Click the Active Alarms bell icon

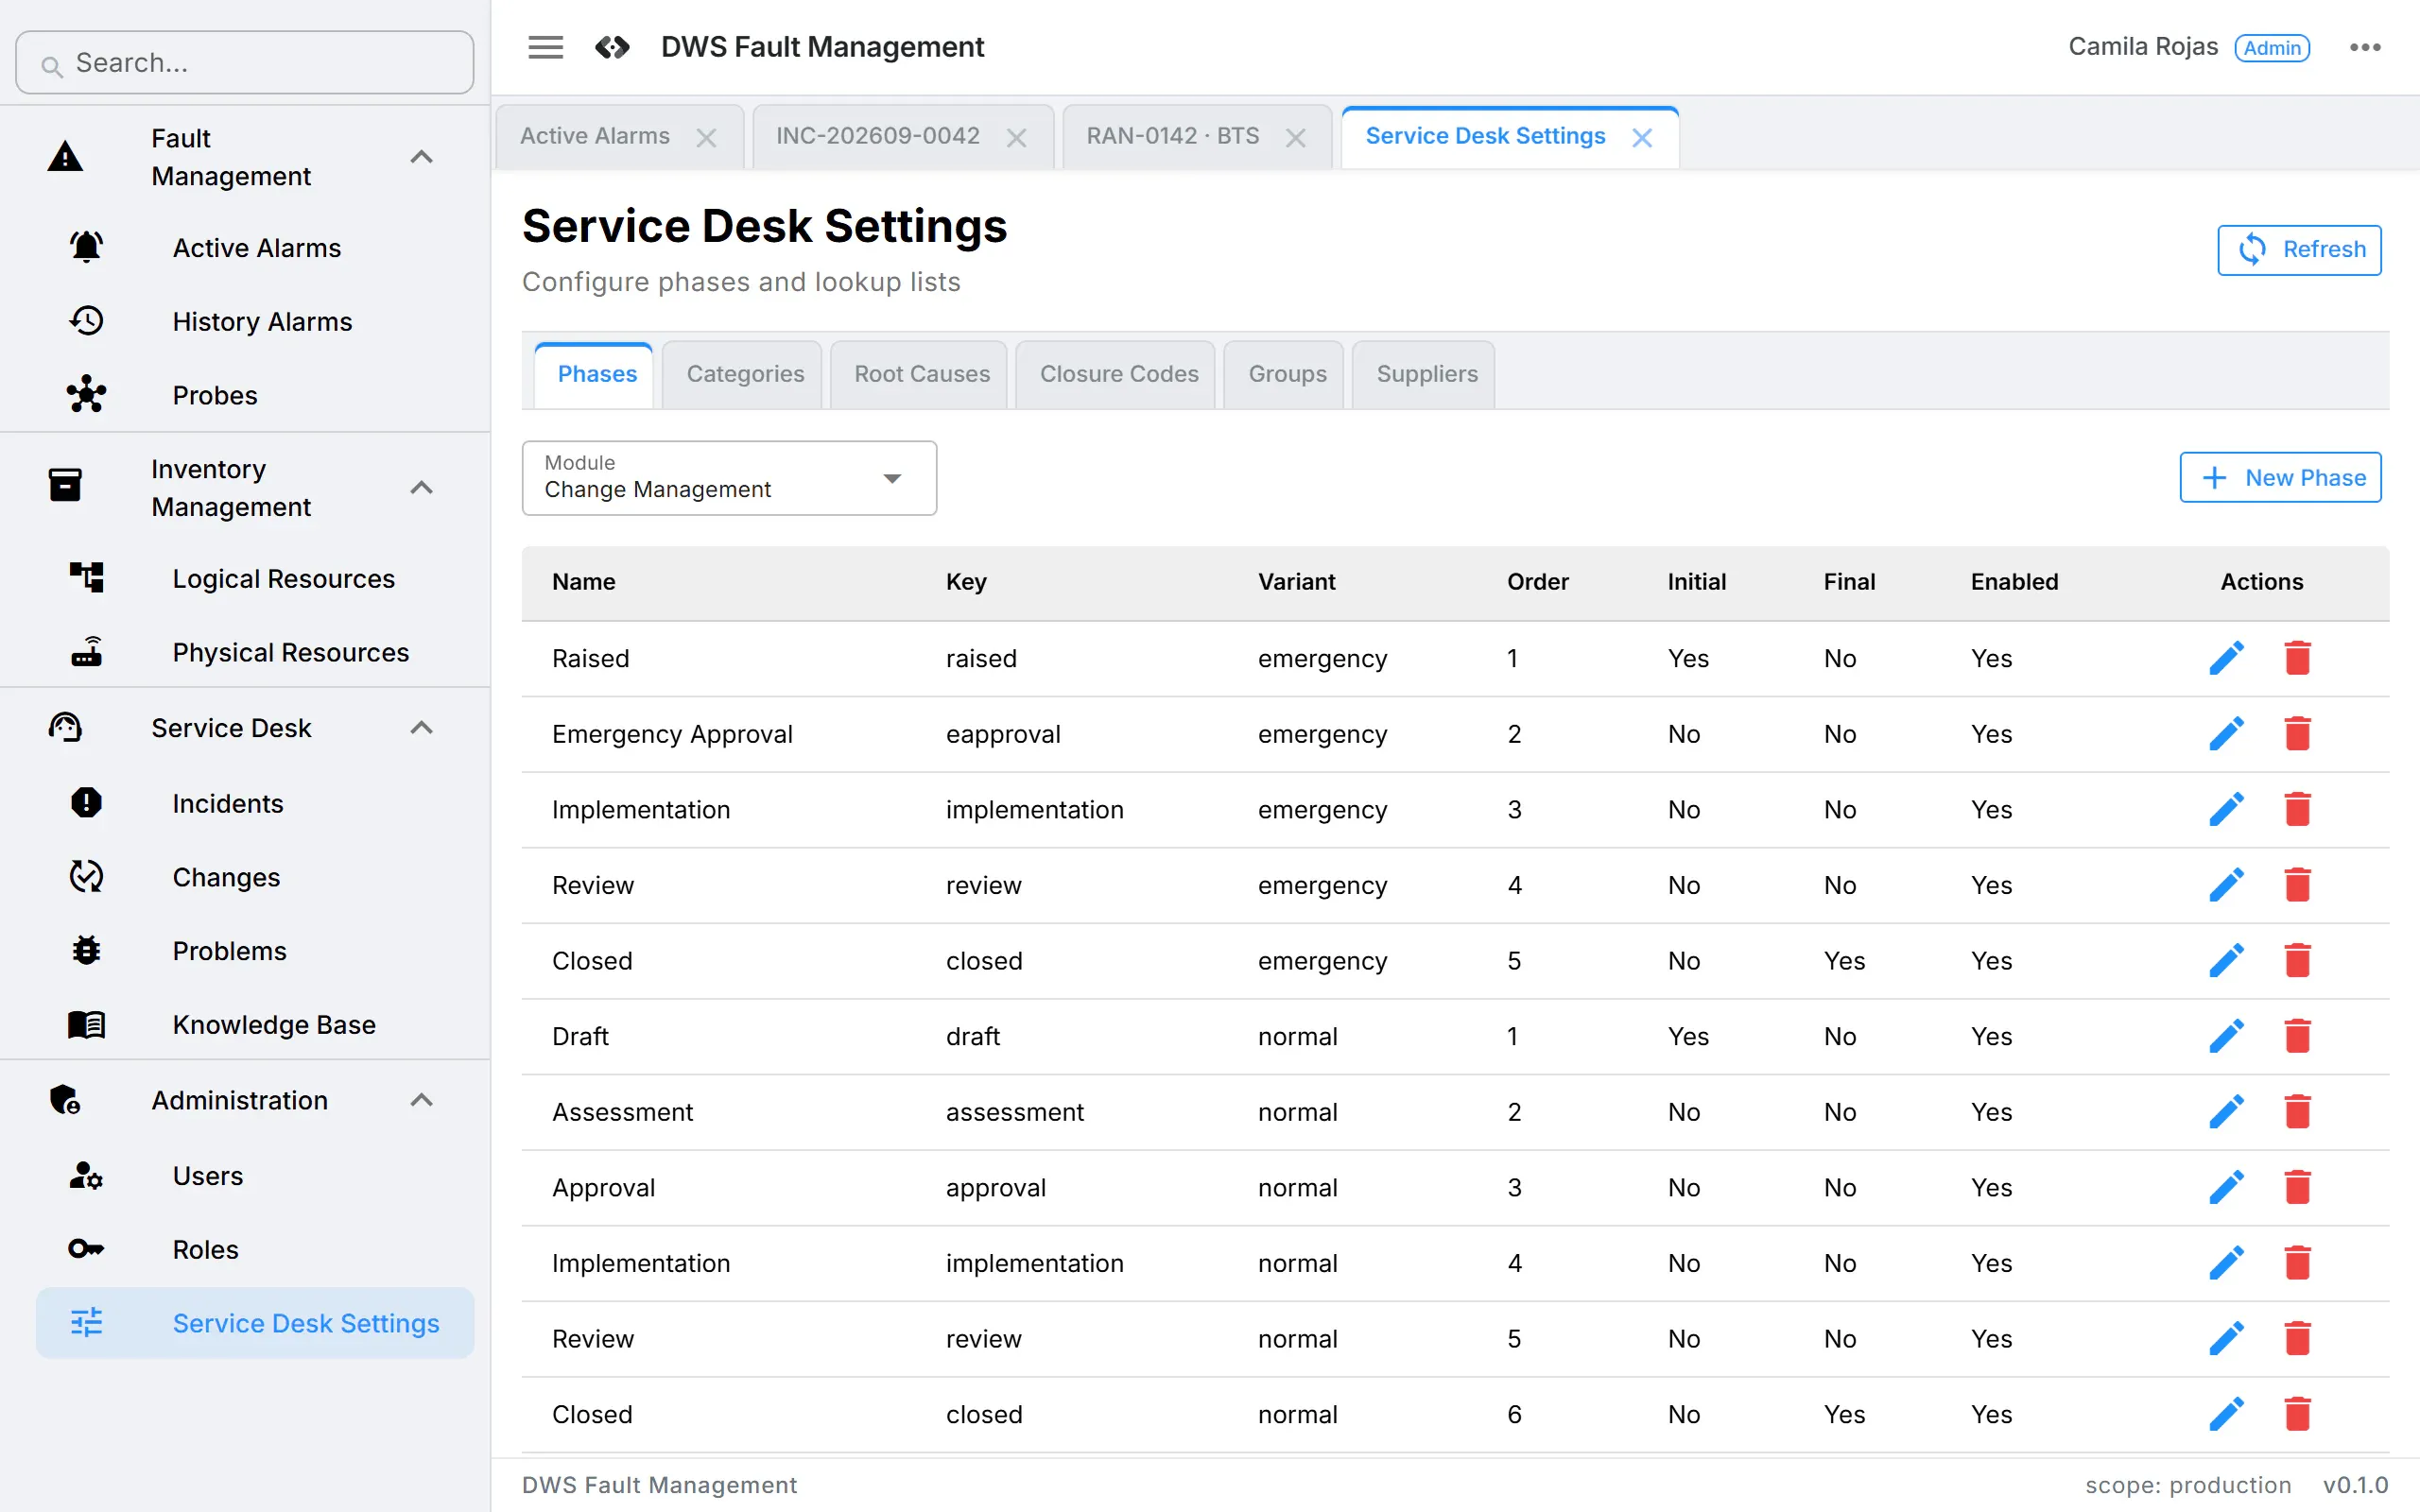(86, 247)
